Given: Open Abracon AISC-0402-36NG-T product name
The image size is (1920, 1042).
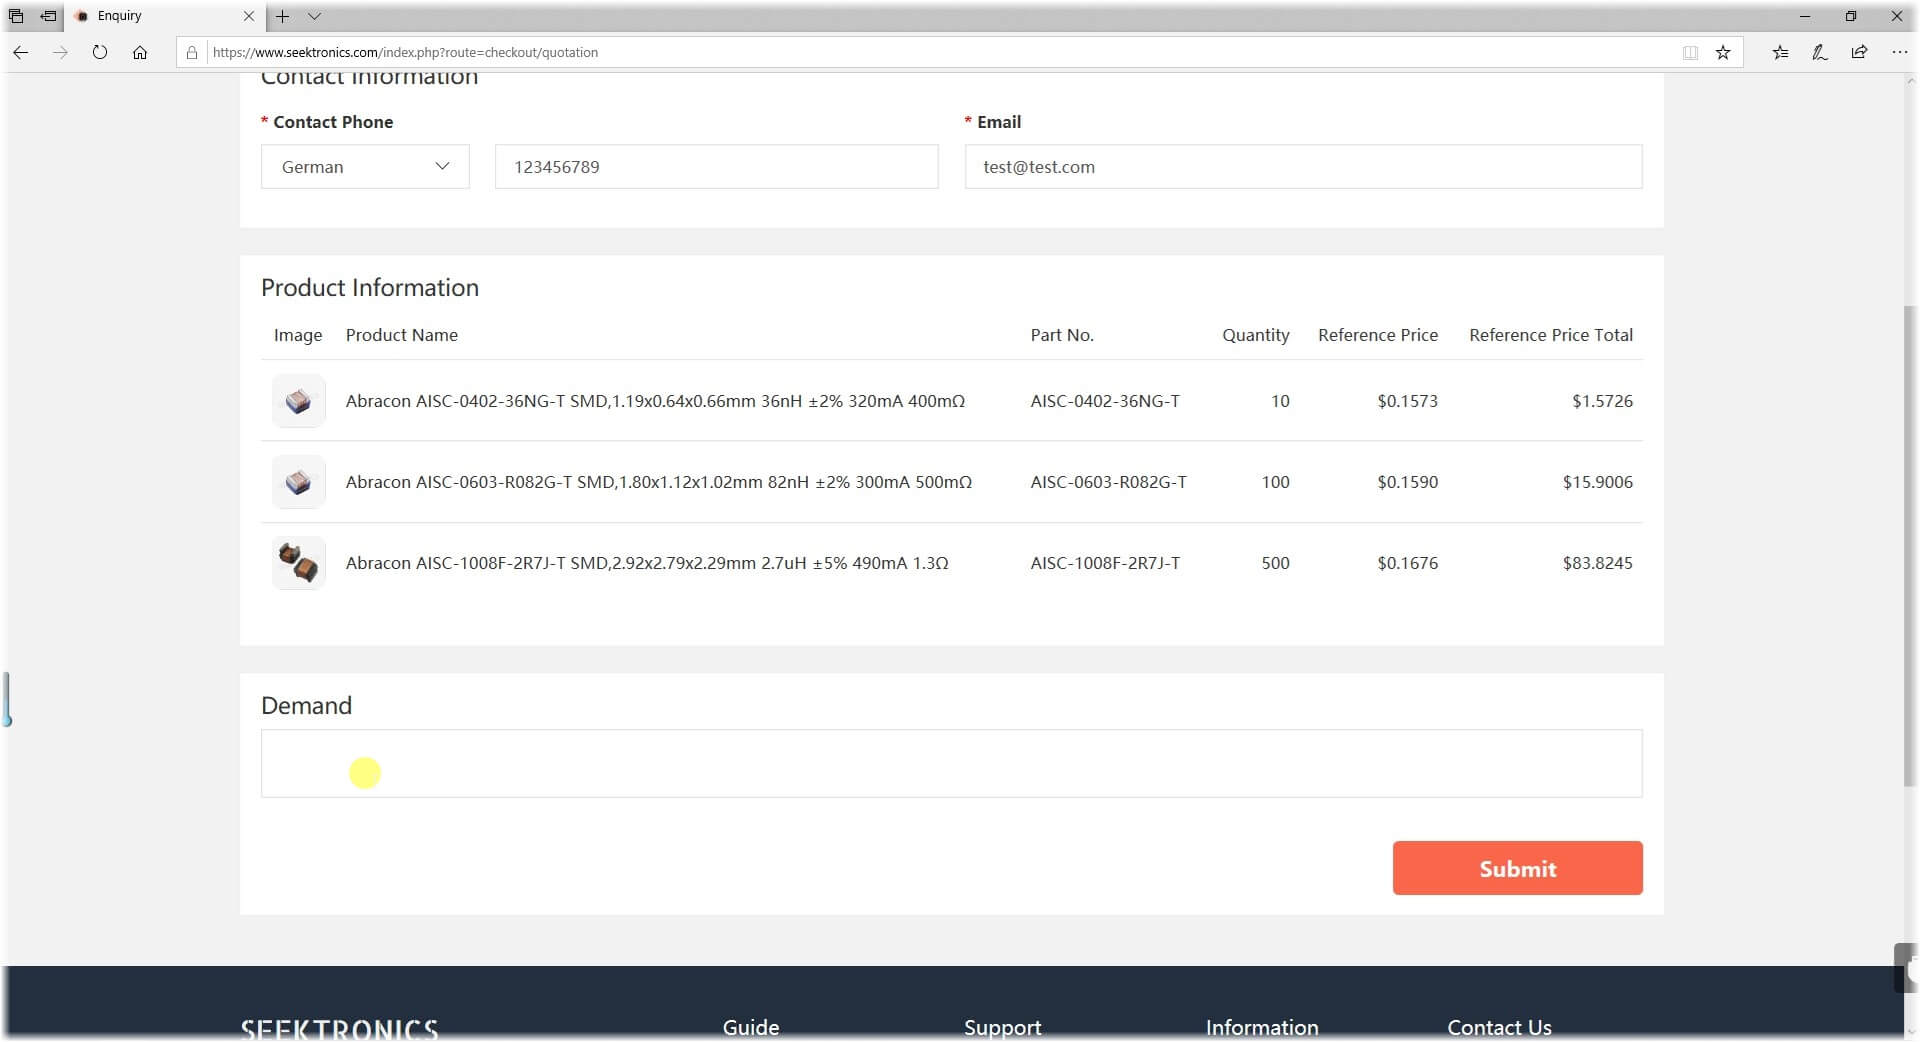Looking at the screenshot, I should pos(655,401).
